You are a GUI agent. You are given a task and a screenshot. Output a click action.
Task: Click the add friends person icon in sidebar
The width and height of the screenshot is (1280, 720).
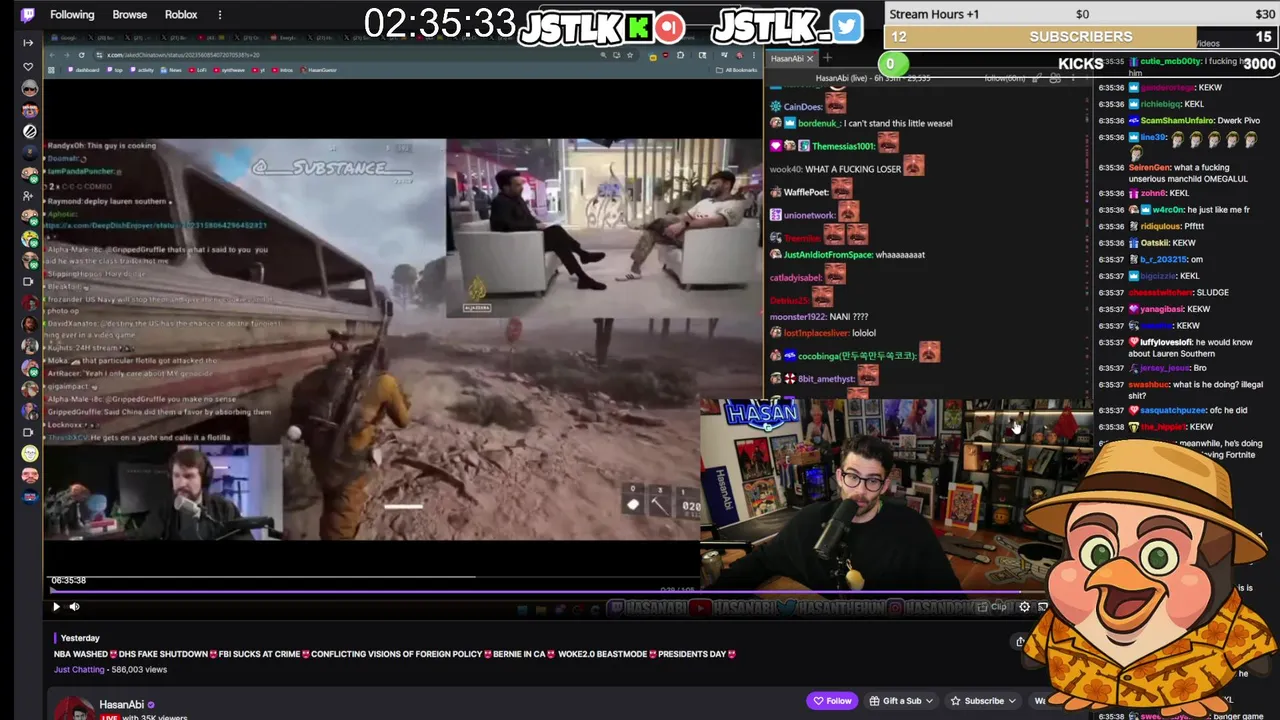pos(28,196)
